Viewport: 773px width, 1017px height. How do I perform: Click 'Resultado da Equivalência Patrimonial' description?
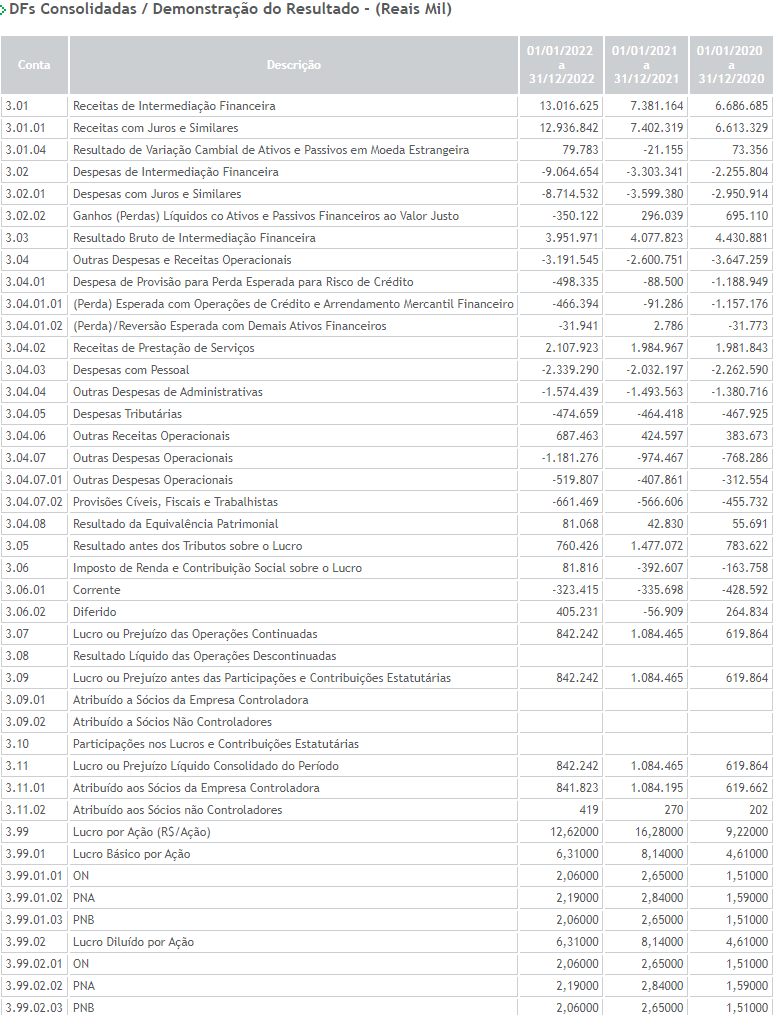pyautogui.click(x=175, y=525)
